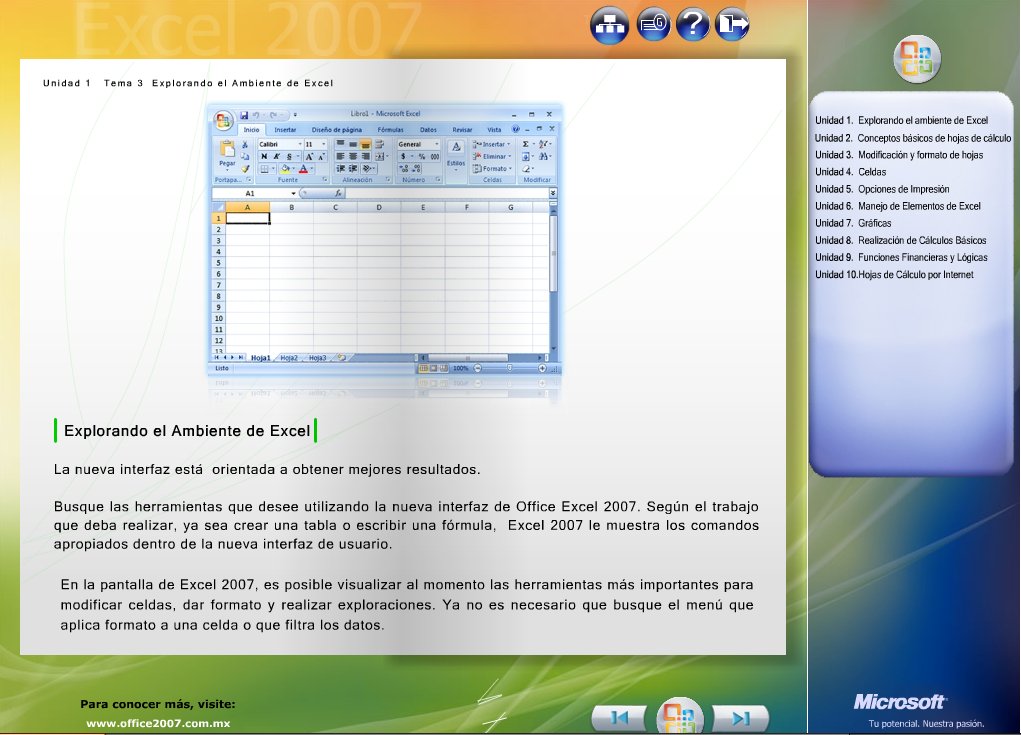Screen dimensions: 1021x735
Task: Click the Find binoculars icon in Modificar
Action: point(543,156)
